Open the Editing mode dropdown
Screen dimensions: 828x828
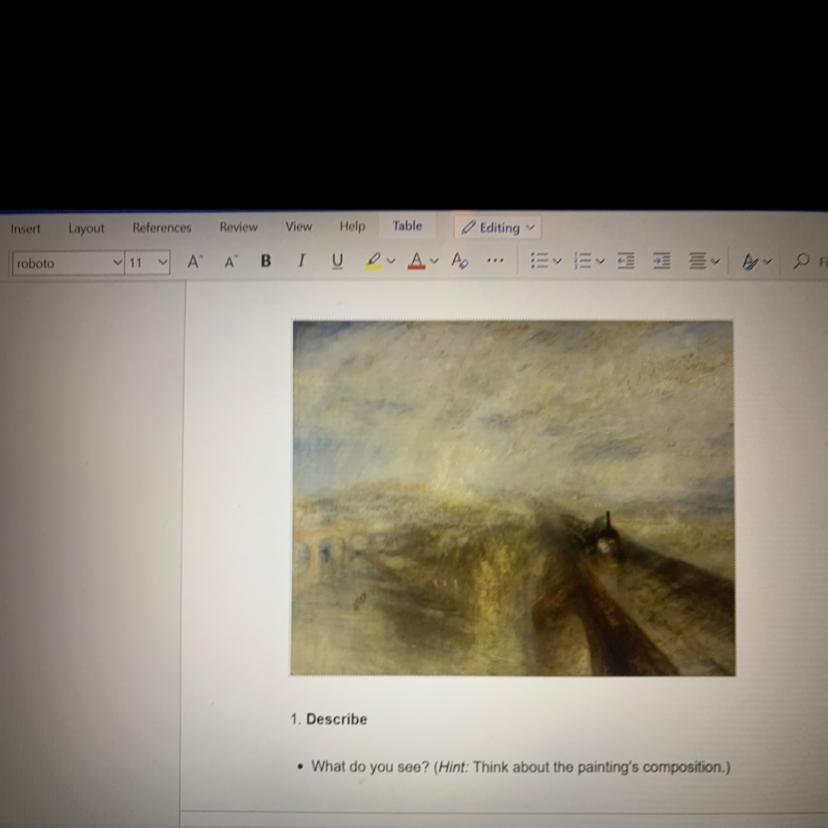click(x=497, y=228)
